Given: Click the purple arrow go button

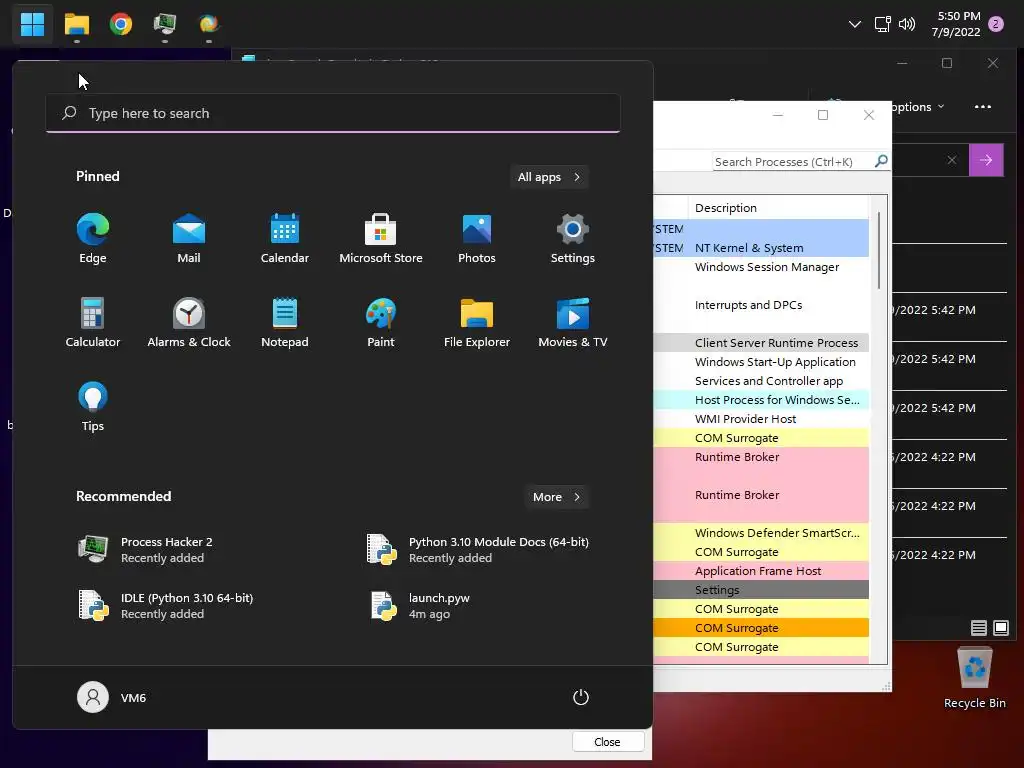Looking at the screenshot, I should click(x=986, y=160).
